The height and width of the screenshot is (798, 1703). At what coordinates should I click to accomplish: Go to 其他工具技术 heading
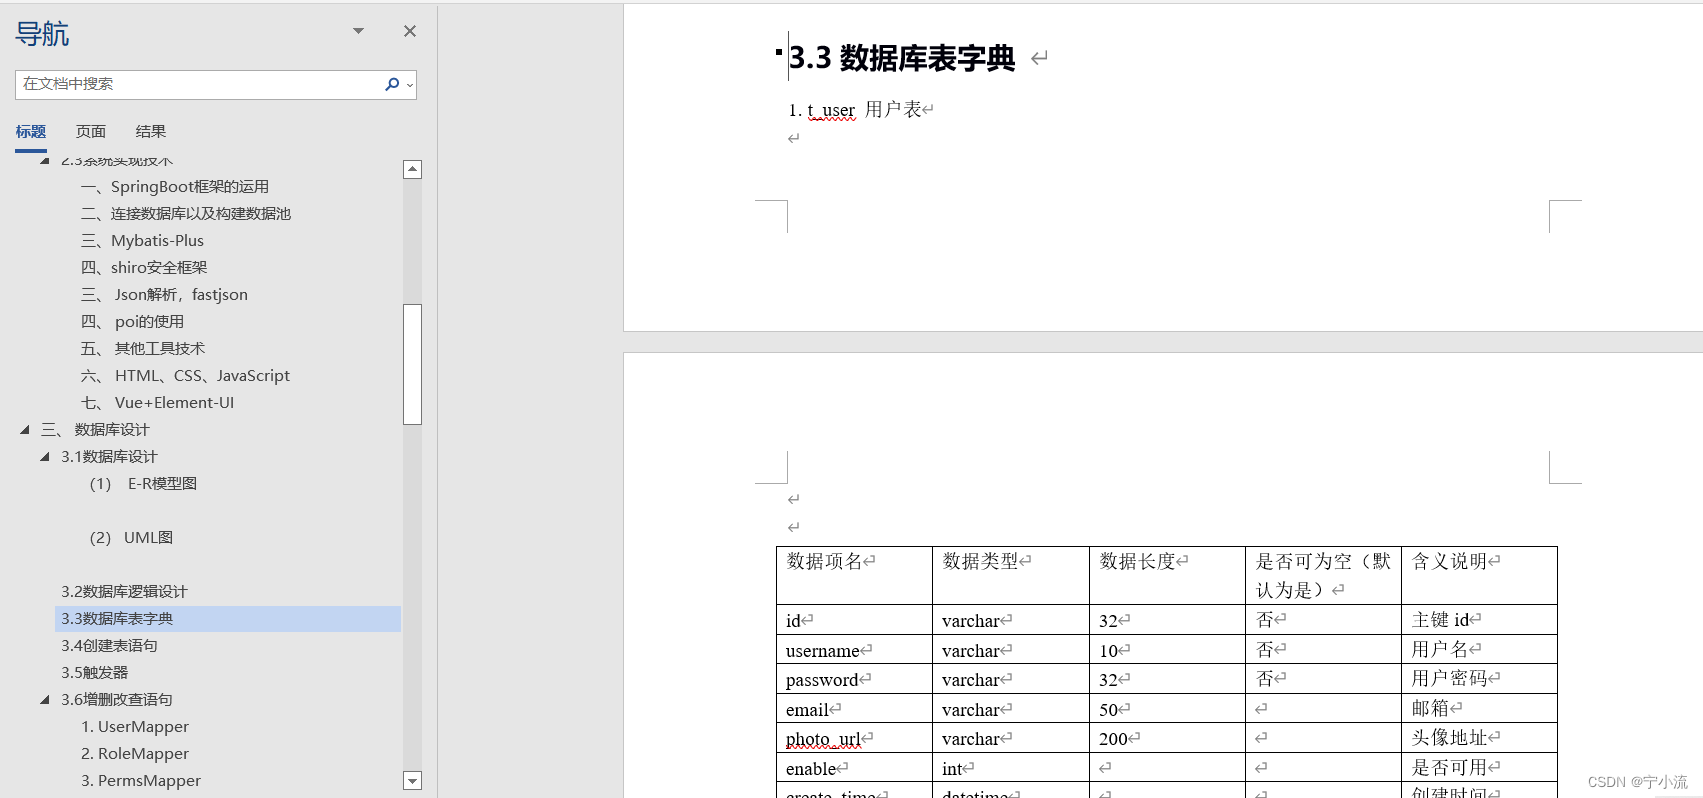click(143, 348)
